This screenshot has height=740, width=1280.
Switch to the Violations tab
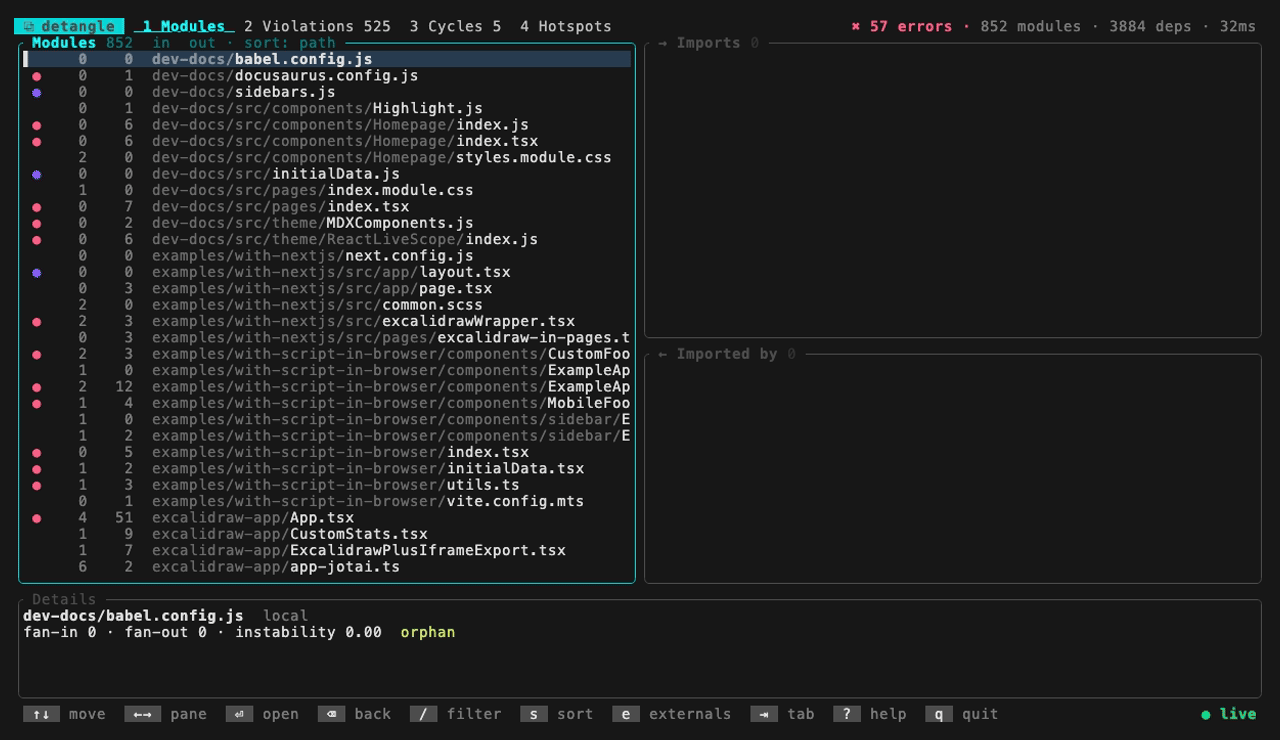tap(317, 27)
